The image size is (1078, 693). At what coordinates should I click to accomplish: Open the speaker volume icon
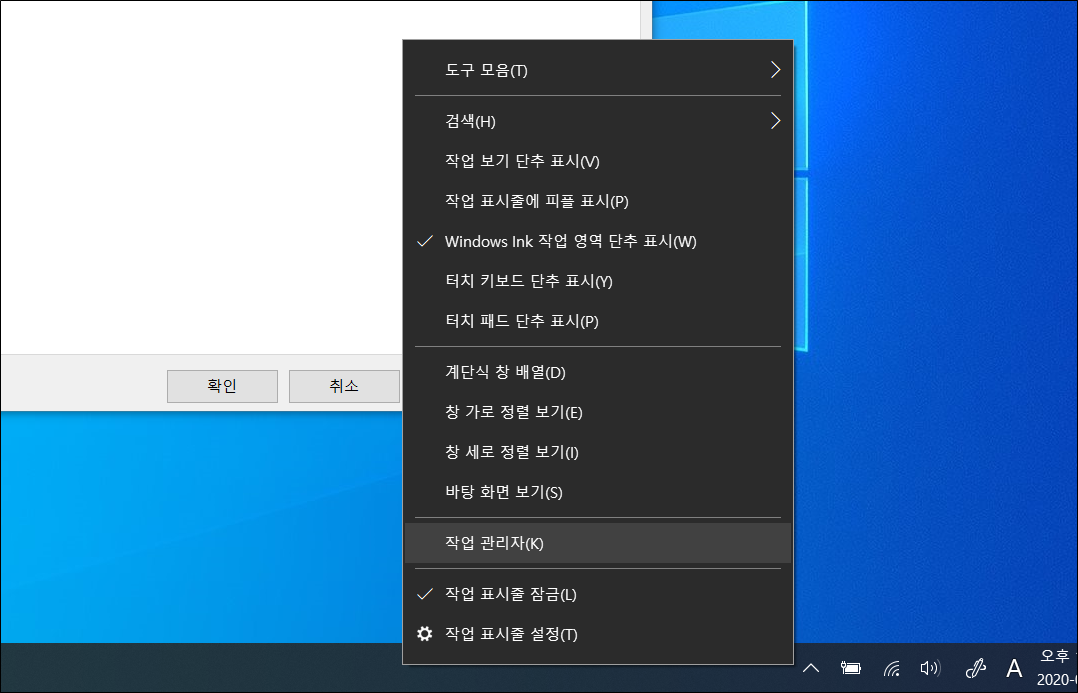coord(929,668)
